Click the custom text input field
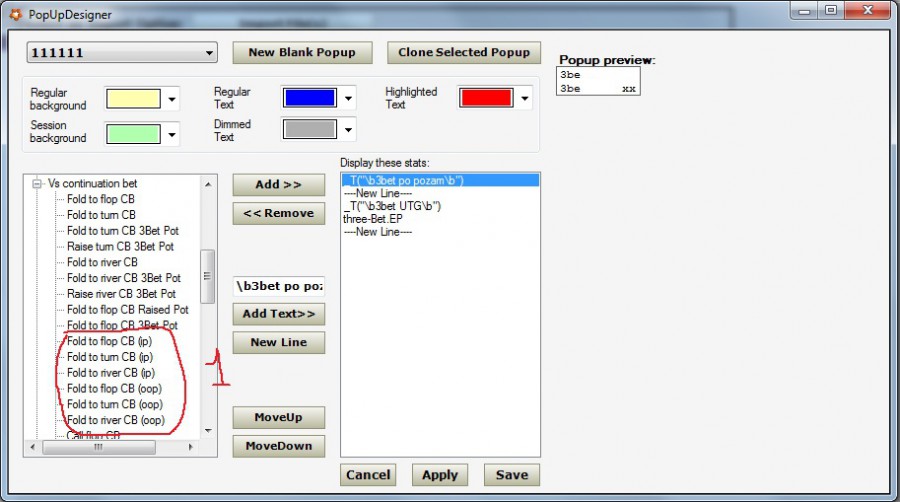 (x=279, y=286)
